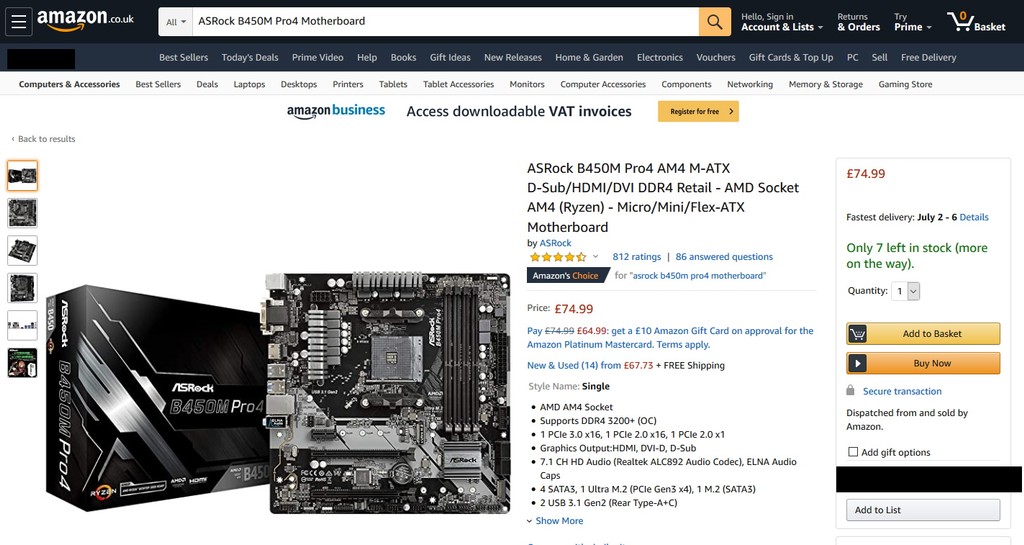This screenshot has height=545, width=1024.
Task: Open the 86 answered questions link
Action: pos(724,257)
